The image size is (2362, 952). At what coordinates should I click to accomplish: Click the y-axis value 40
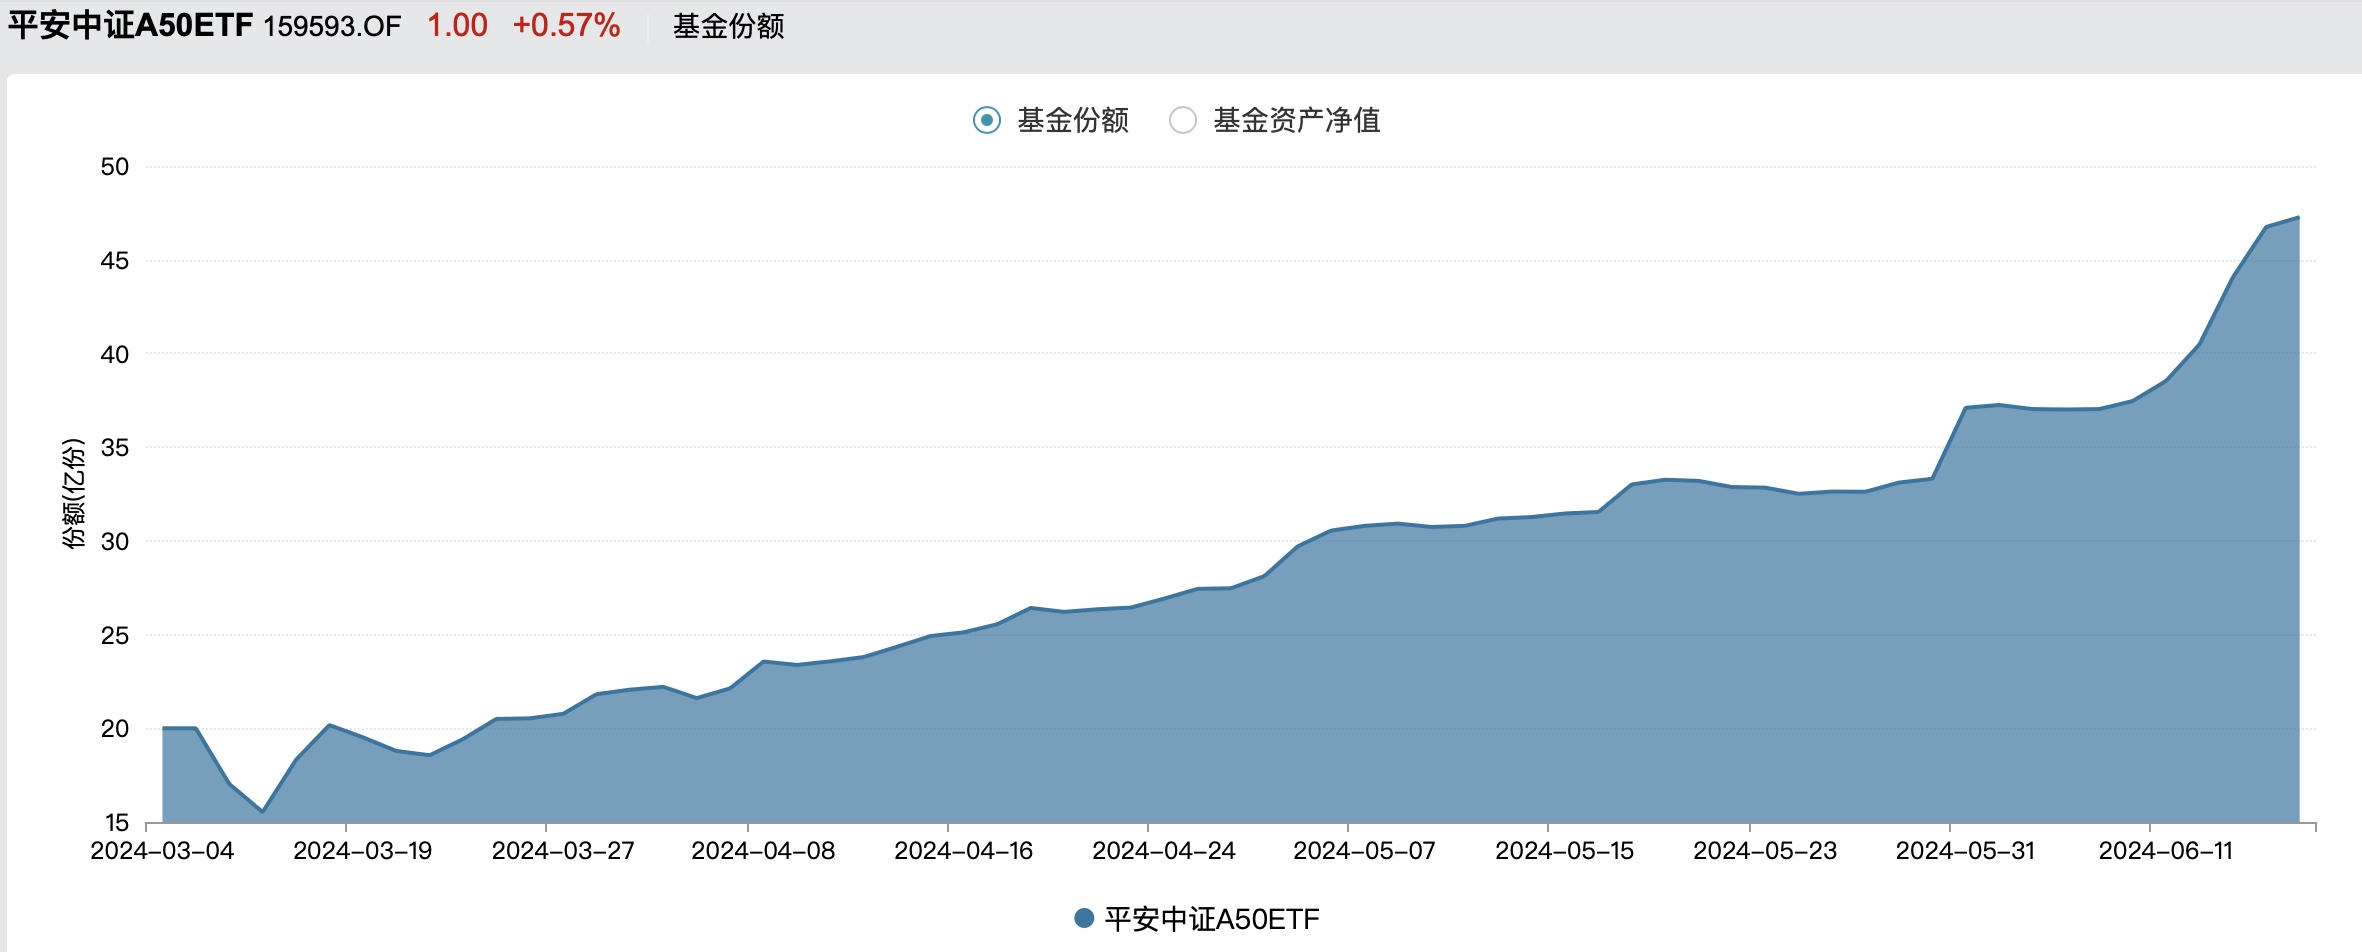click(x=115, y=354)
